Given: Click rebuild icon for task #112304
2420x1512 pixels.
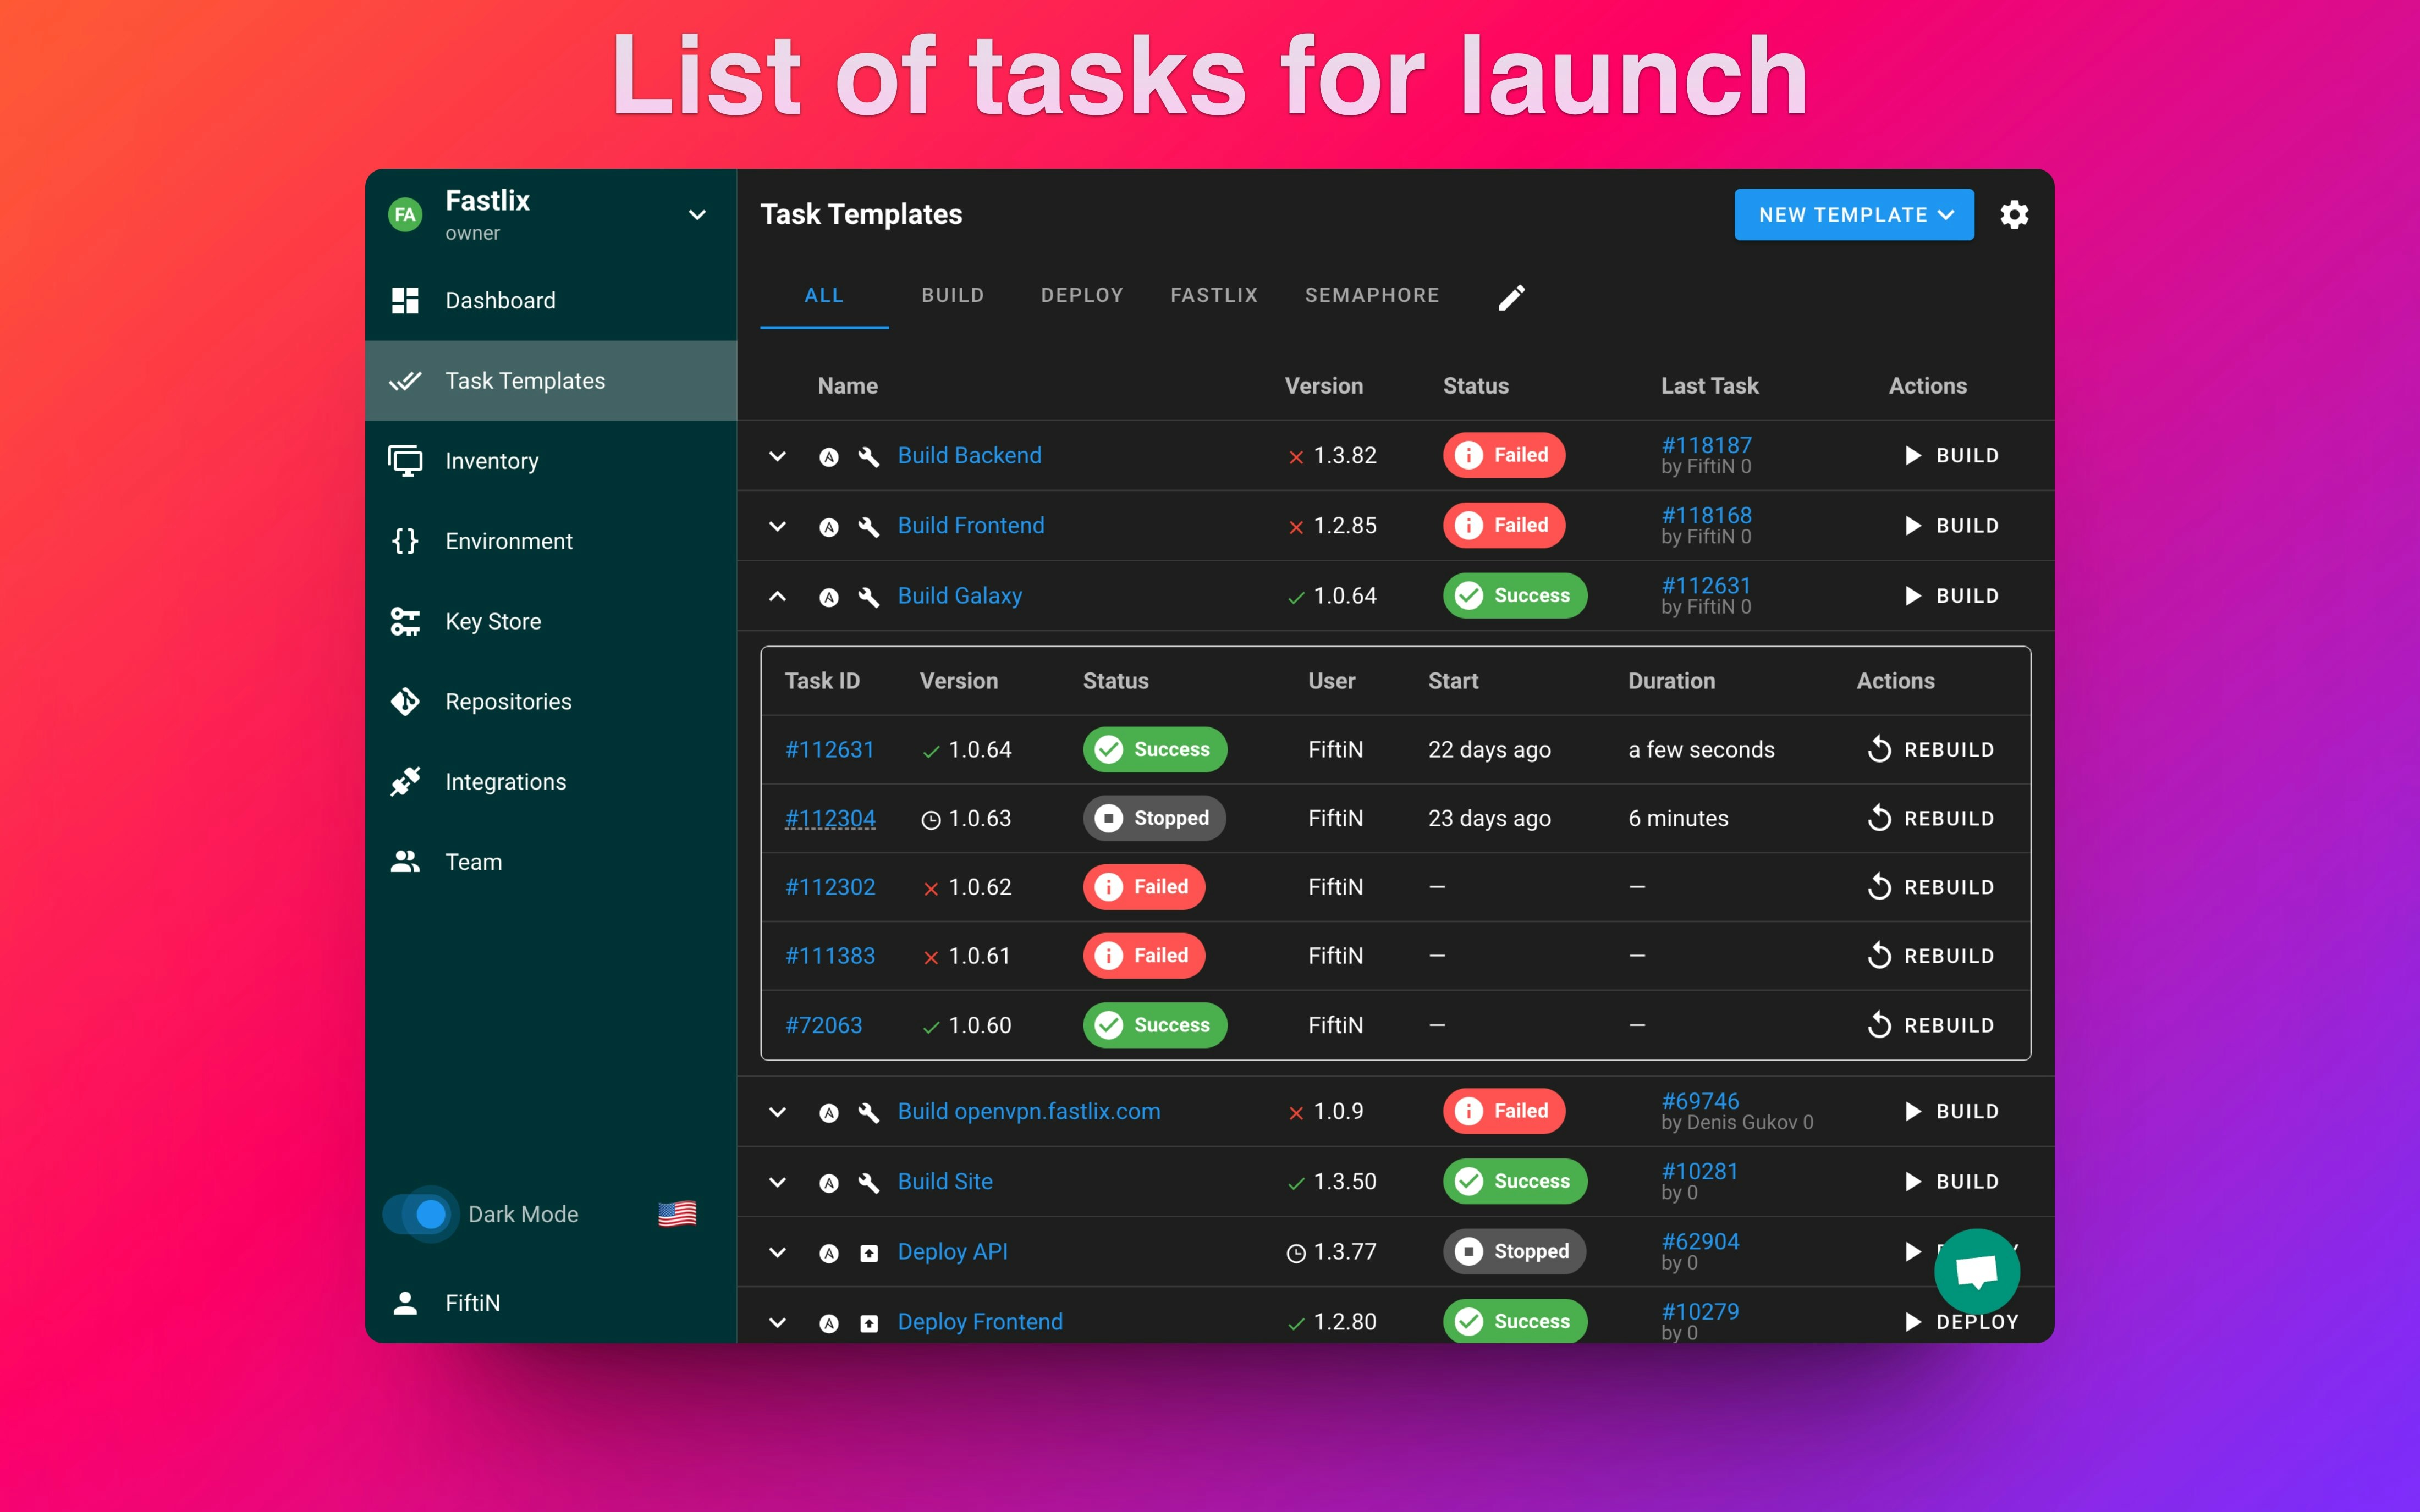Looking at the screenshot, I should point(1879,818).
